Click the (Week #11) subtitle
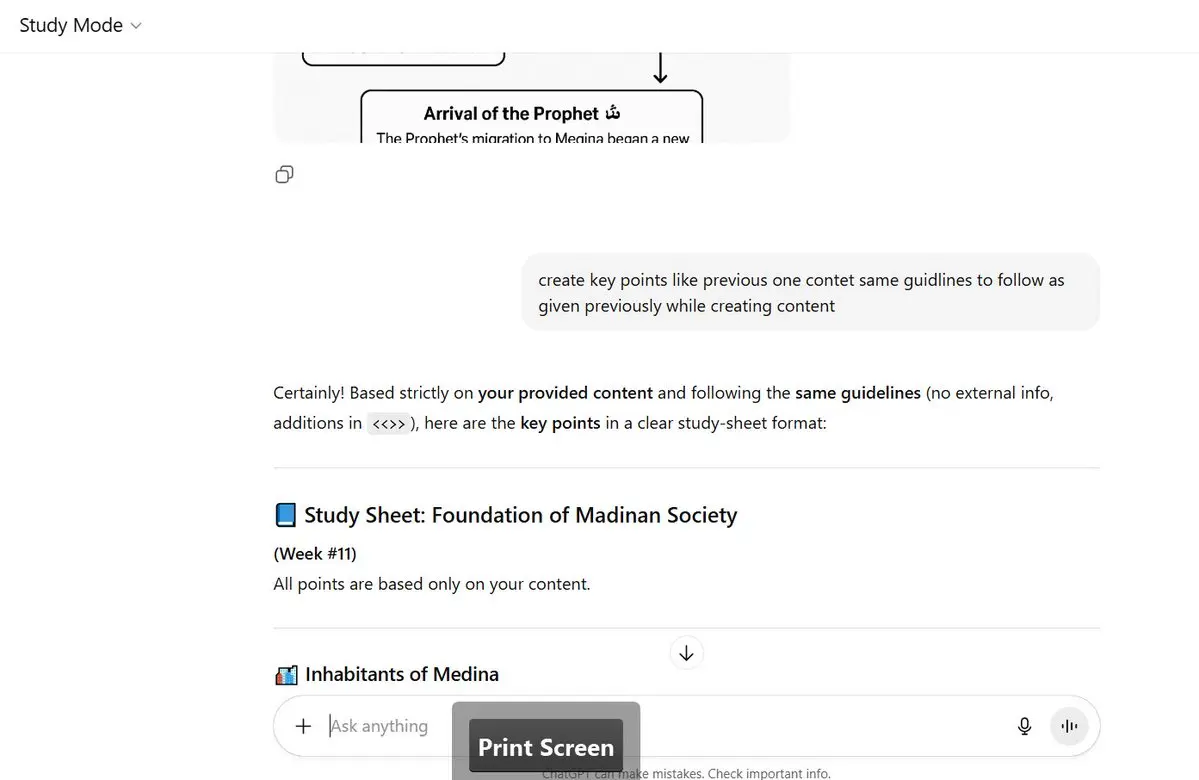 click(x=315, y=554)
